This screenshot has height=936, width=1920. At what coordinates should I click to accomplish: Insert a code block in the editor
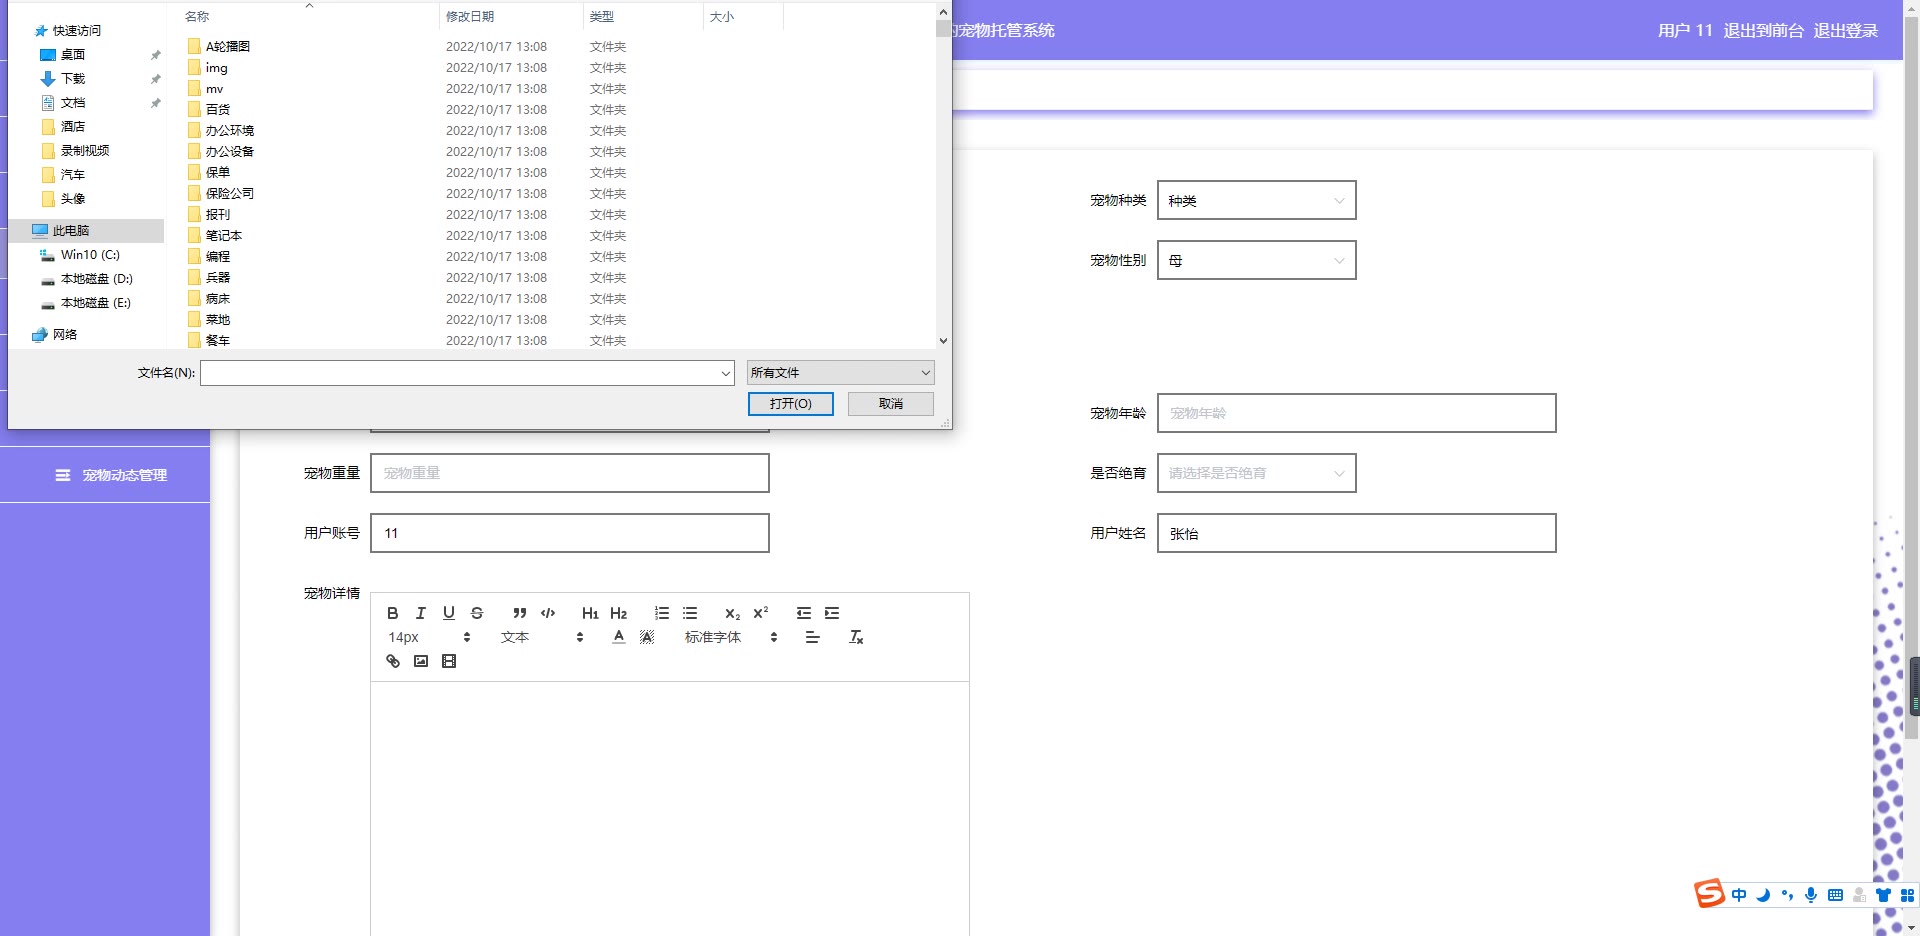pyautogui.click(x=548, y=613)
